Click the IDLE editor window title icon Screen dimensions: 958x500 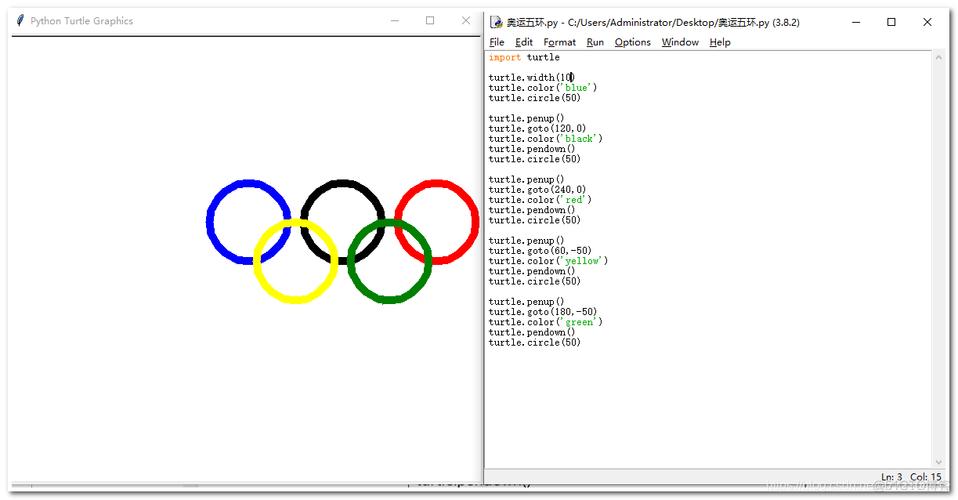coord(496,22)
